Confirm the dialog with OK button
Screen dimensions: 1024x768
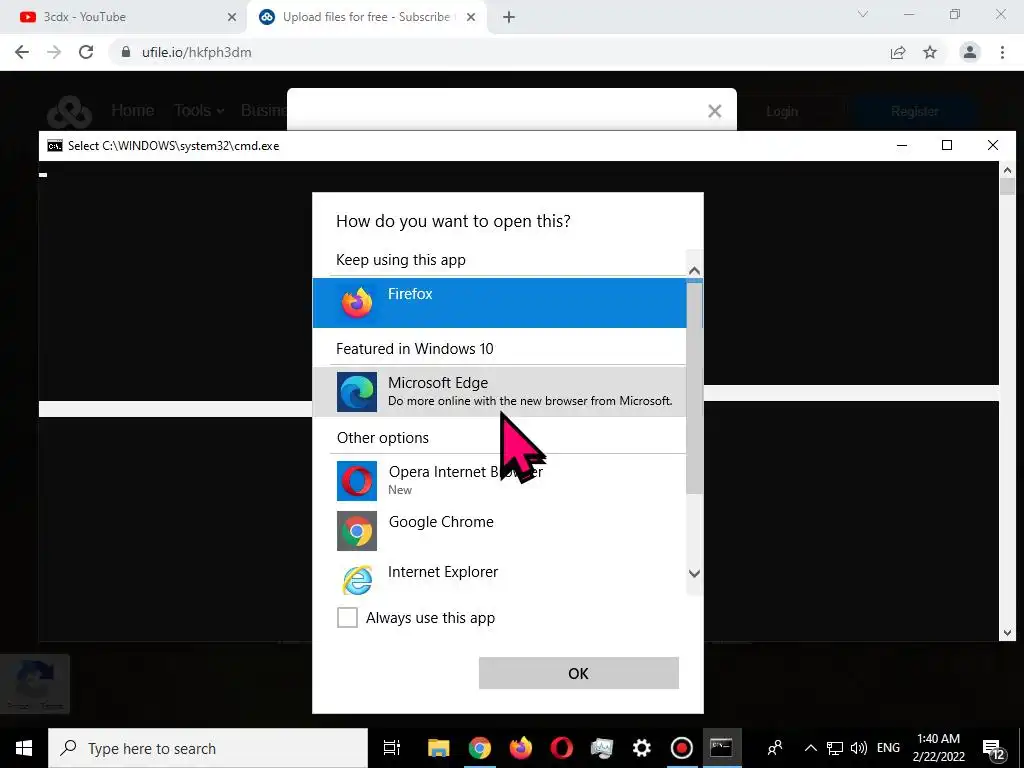[579, 673]
